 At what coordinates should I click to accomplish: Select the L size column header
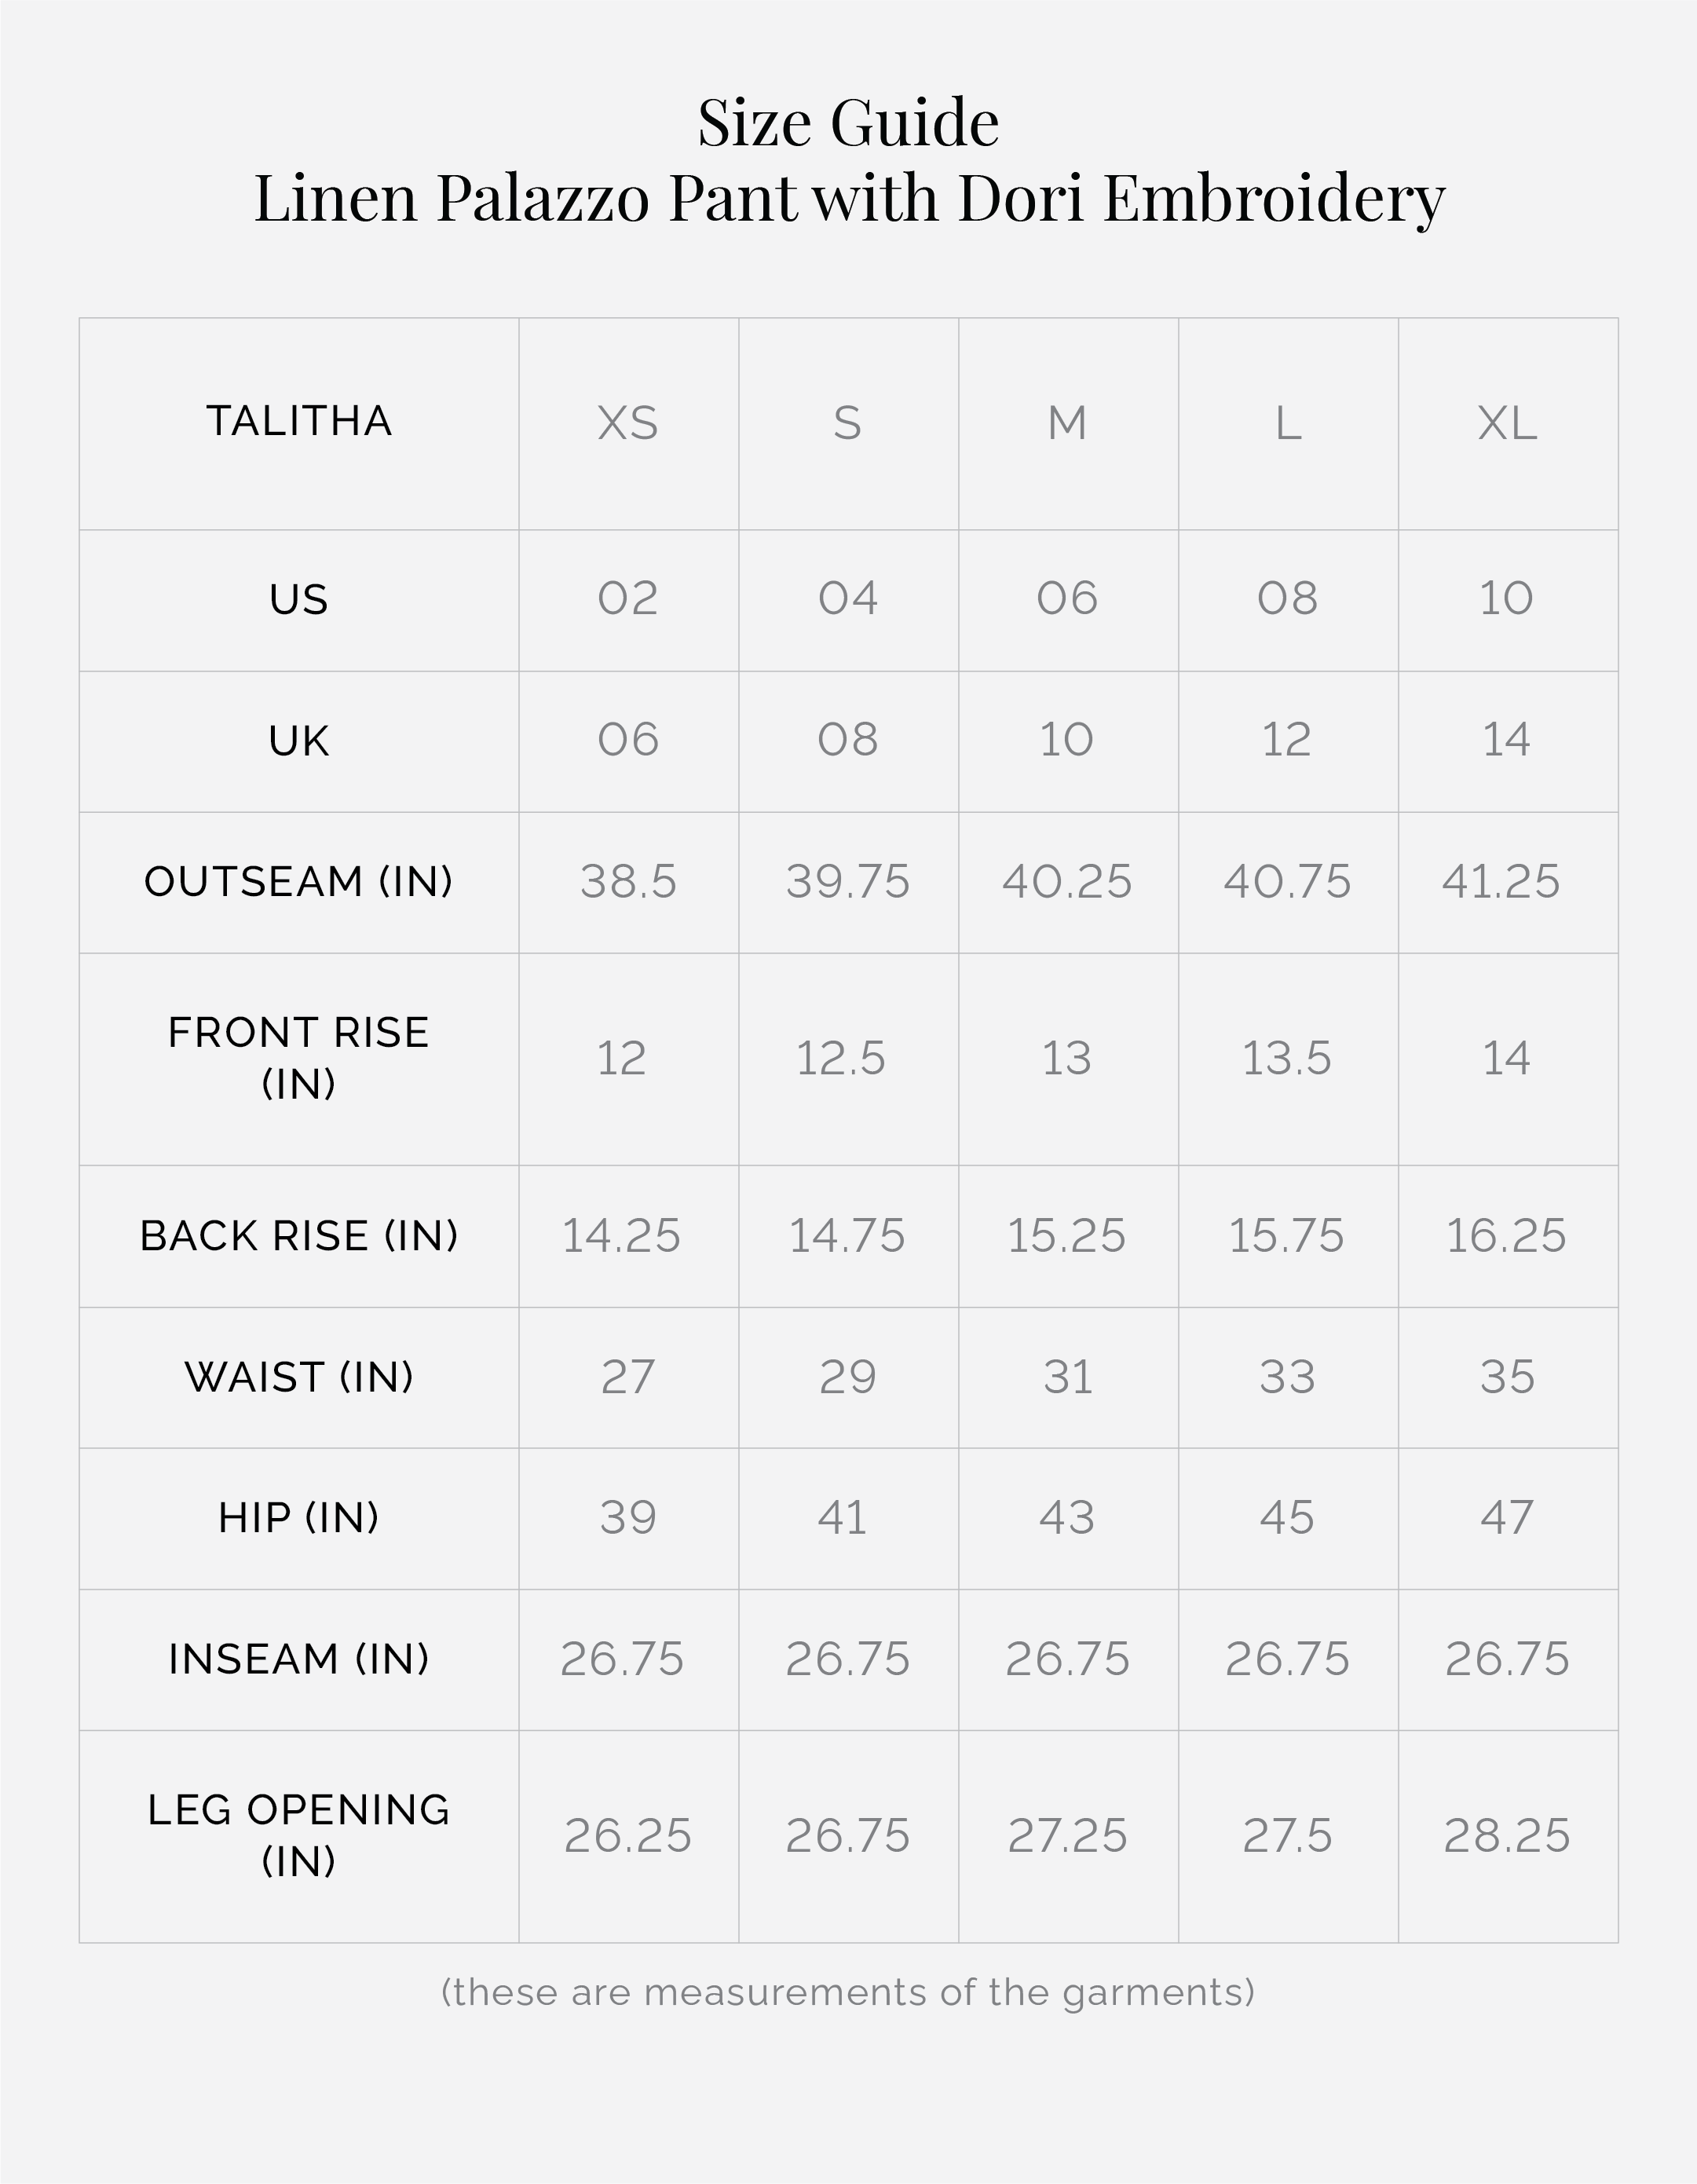[x=1288, y=423]
